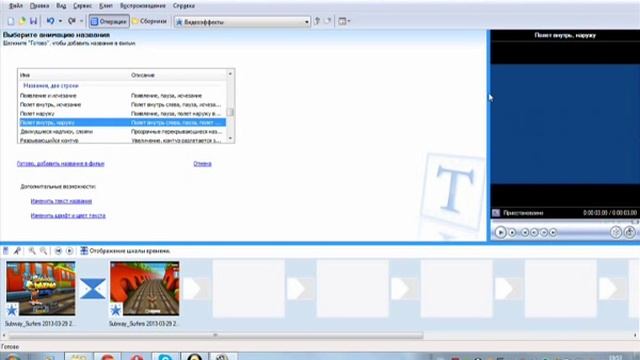640x360 pixels.
Task: Open the Вид menu
Action: tap(61, 6)
